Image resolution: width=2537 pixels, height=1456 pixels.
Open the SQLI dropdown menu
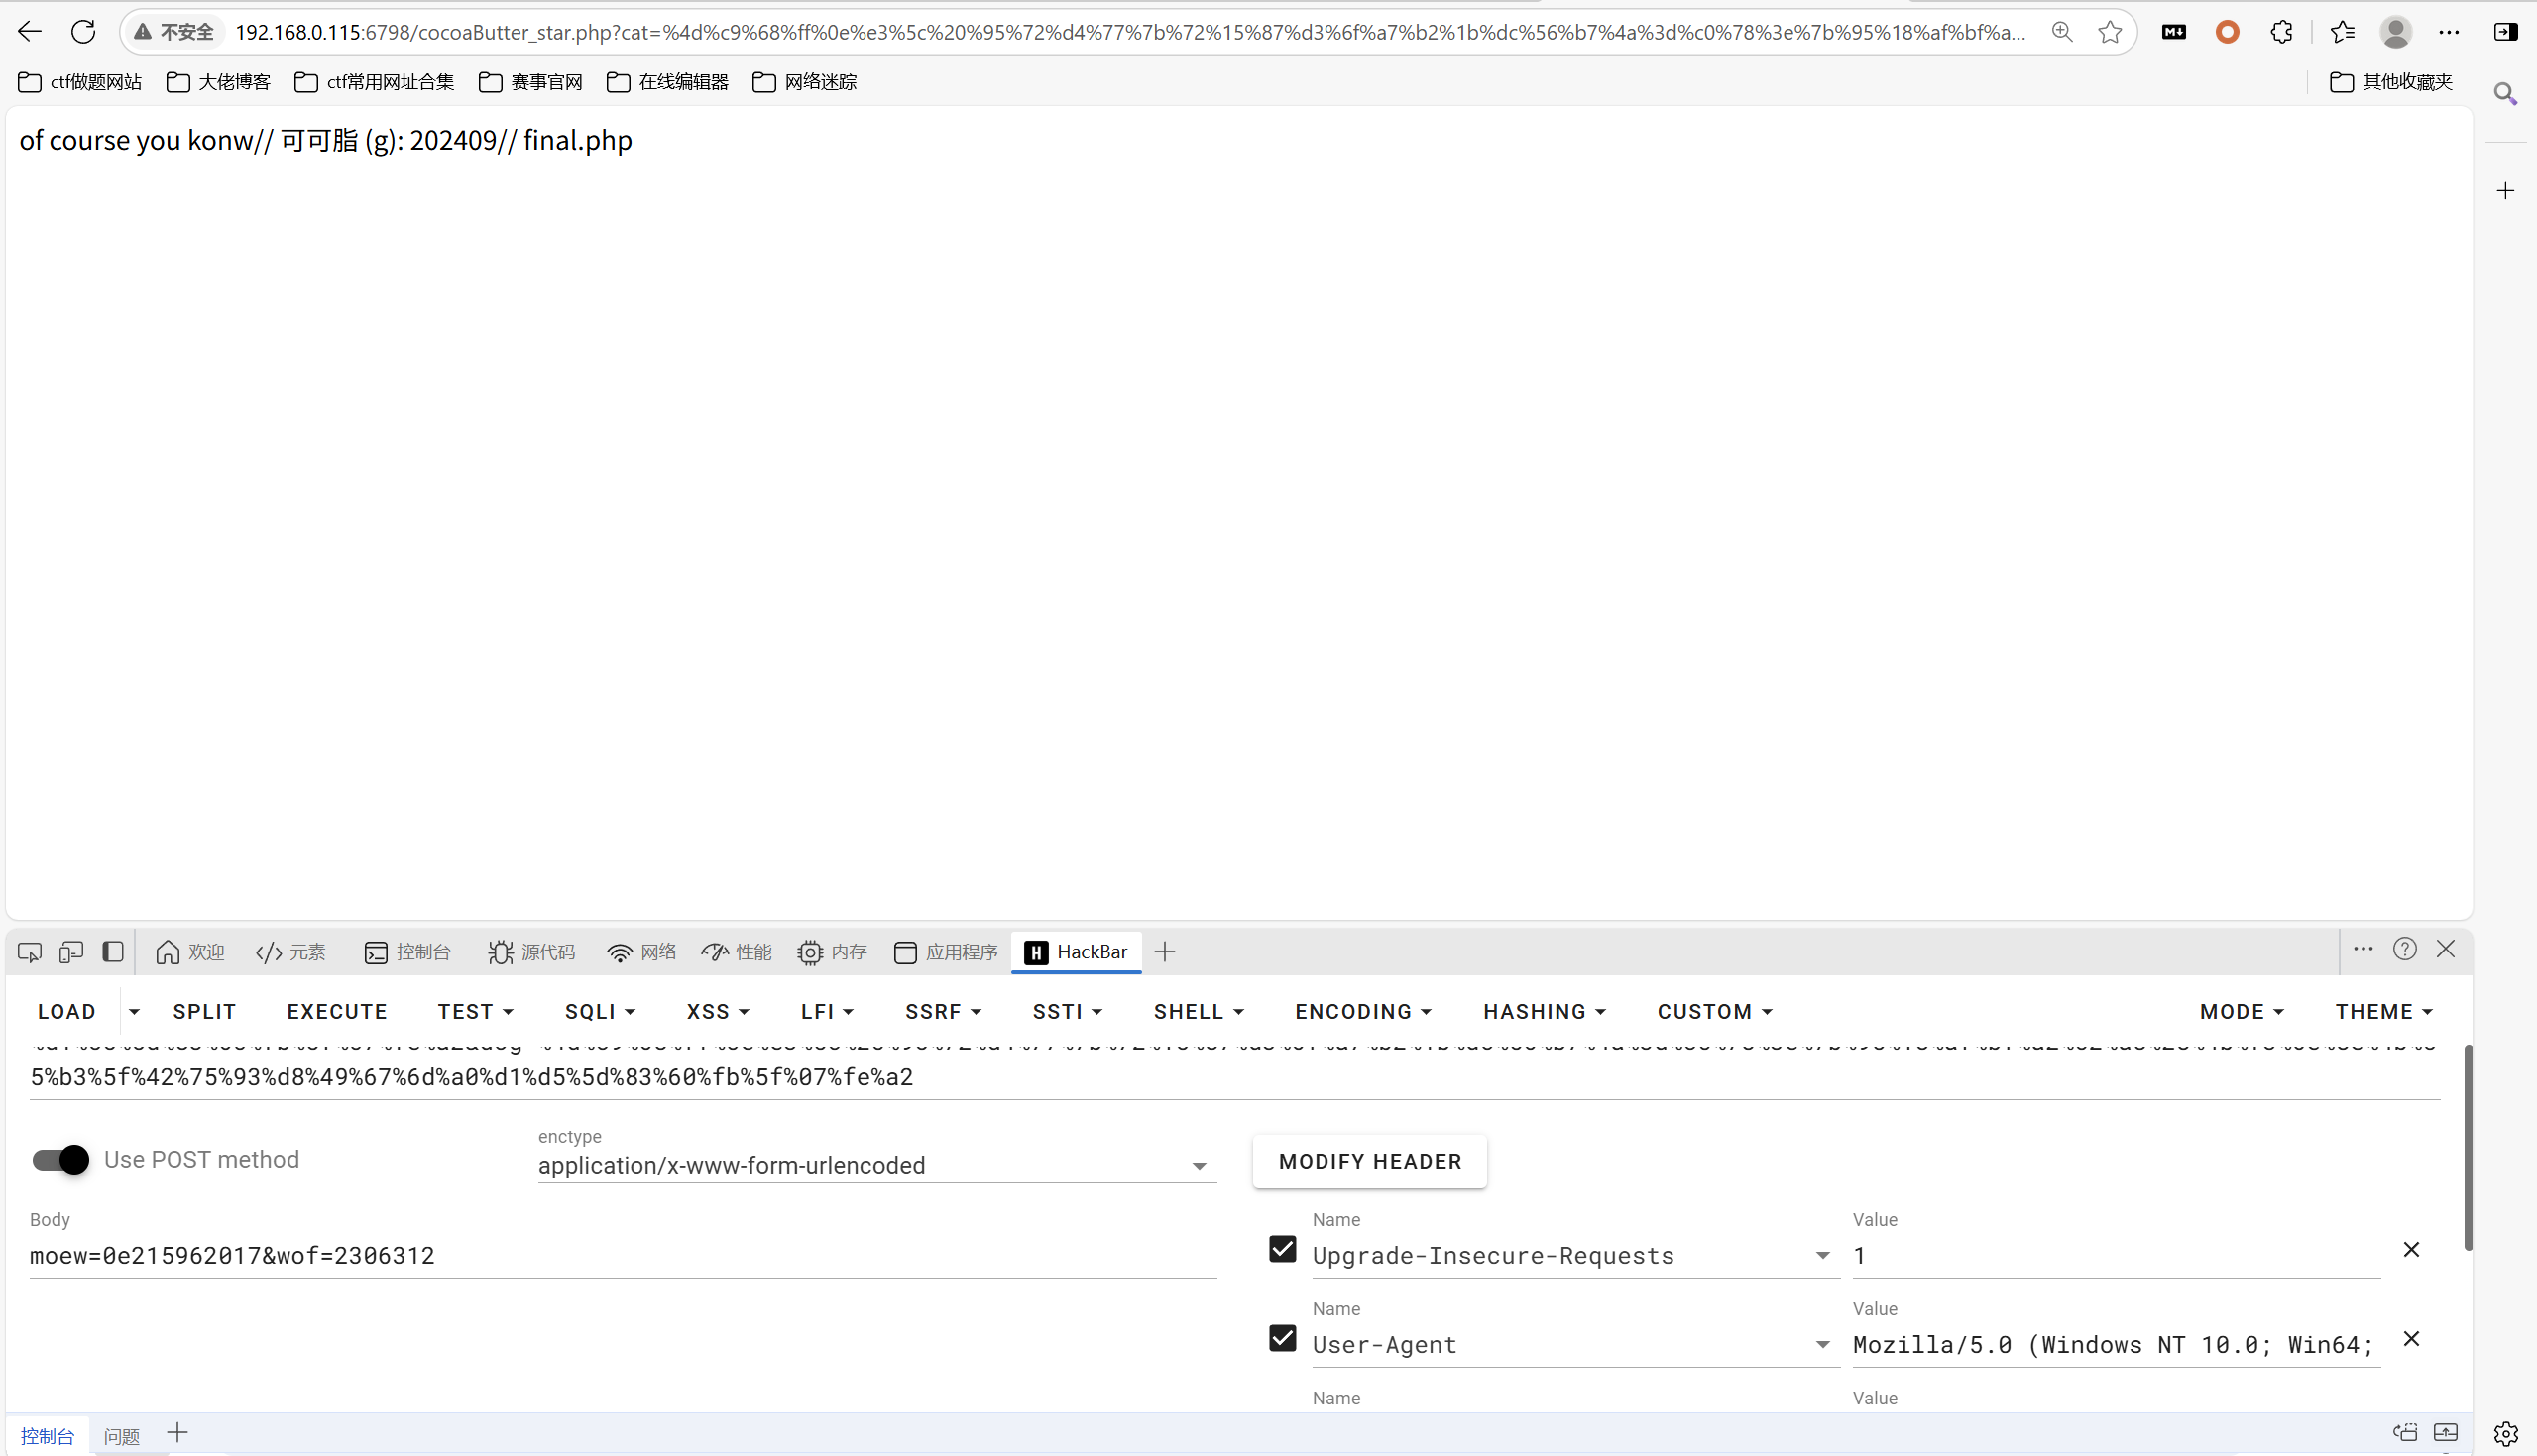coord(600,1012)
